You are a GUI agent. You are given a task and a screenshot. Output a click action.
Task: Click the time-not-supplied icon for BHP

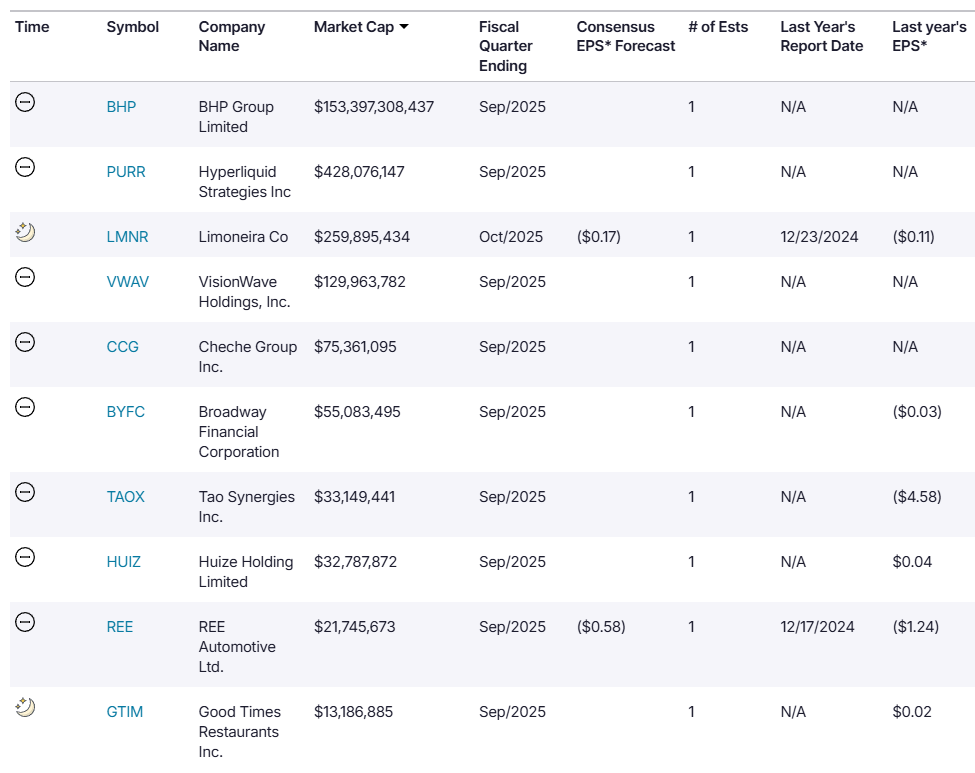(x=25, y=102)
